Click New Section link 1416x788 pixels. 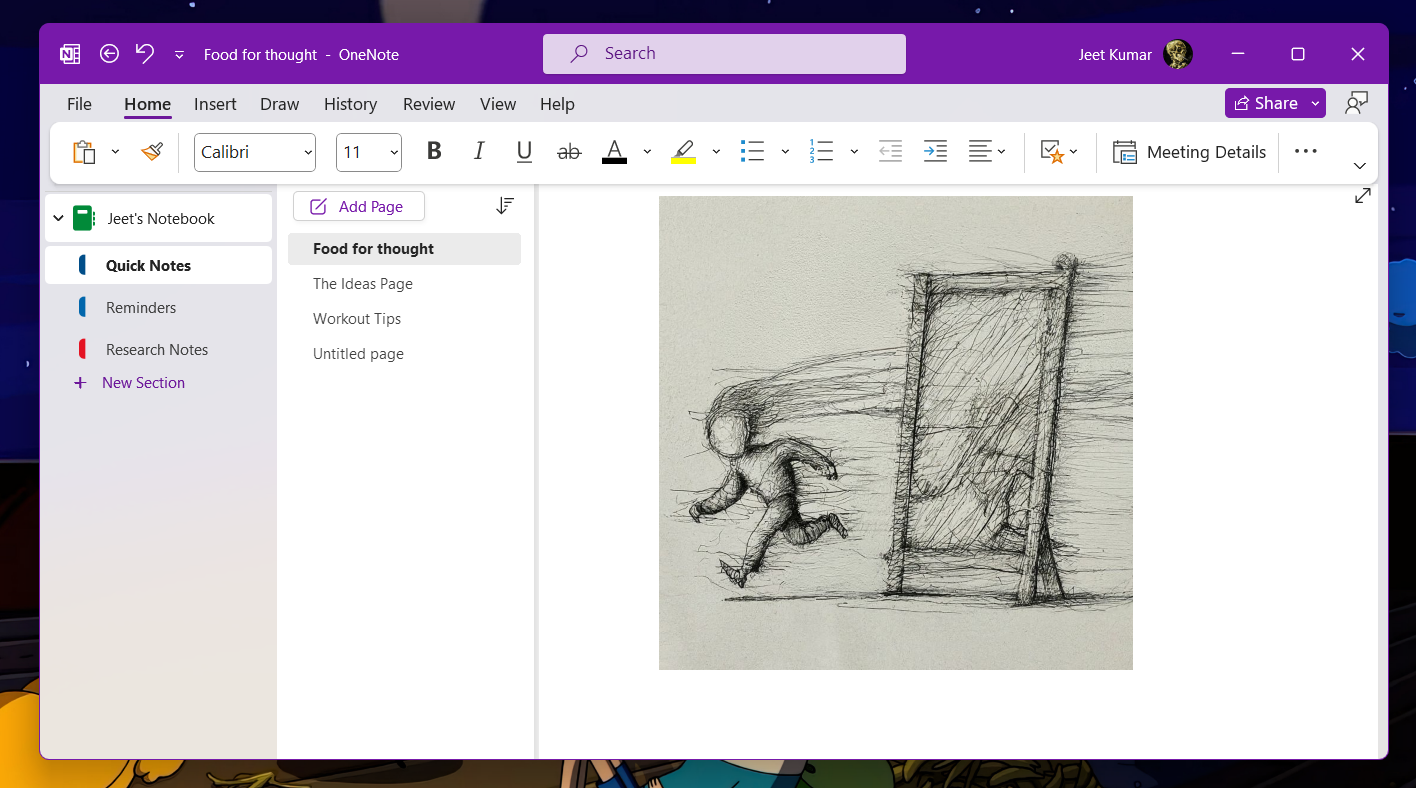pyautogui.click(x=129, y=383)
